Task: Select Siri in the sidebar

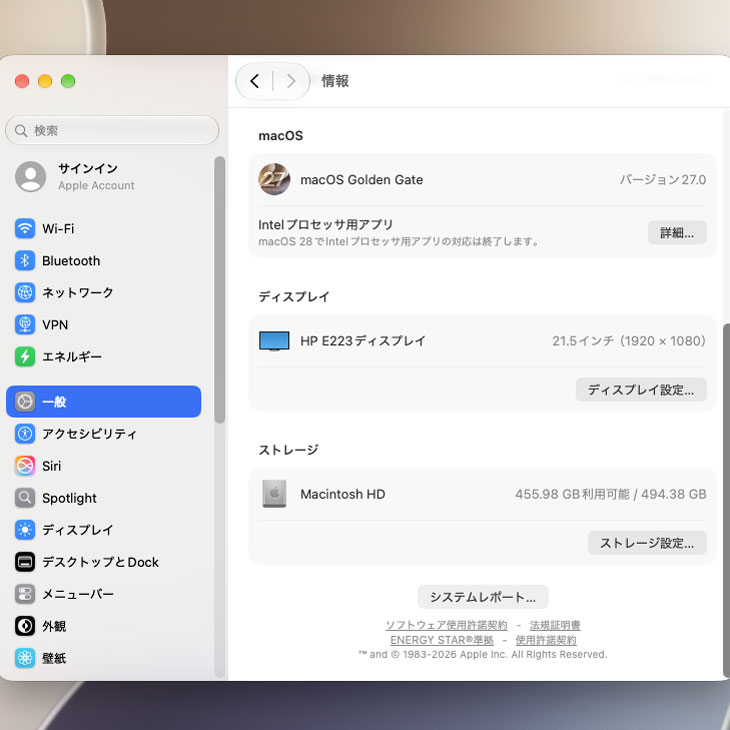Action: [103, 466]
